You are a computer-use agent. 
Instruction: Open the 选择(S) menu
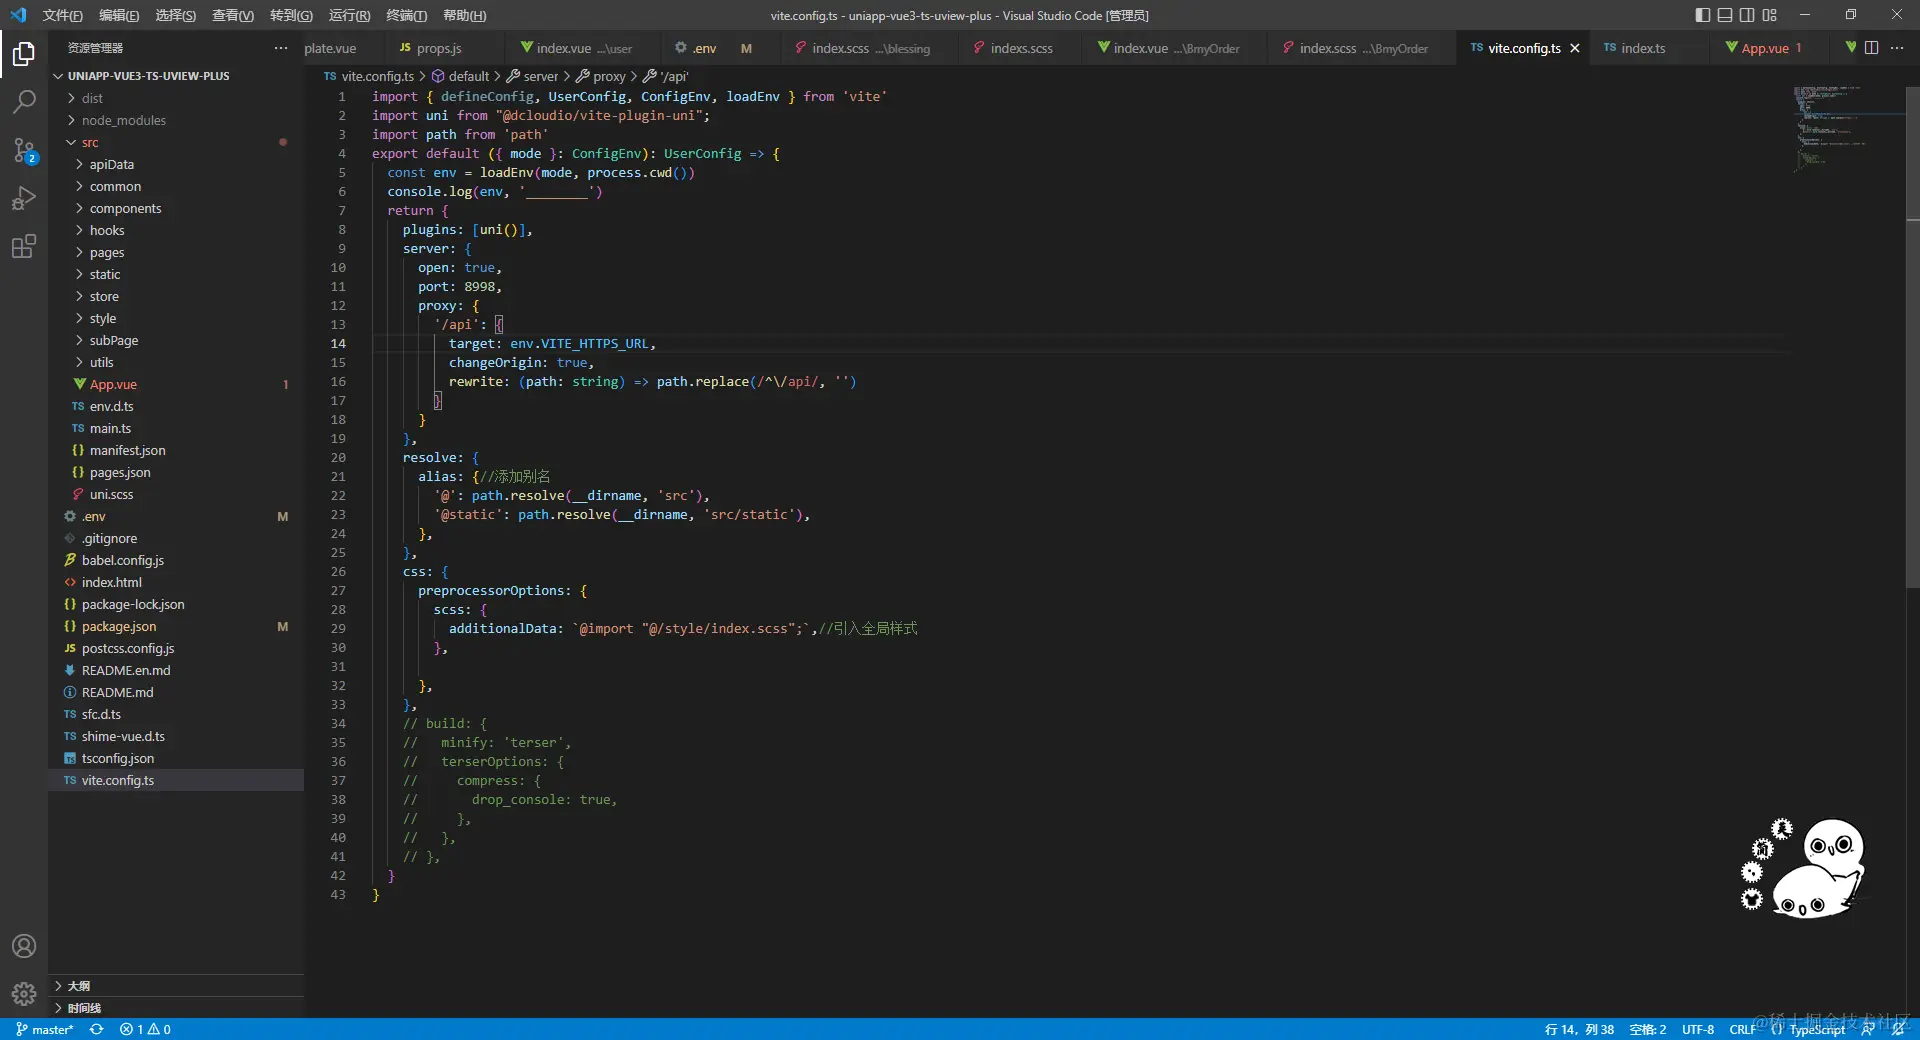(175, 15)
